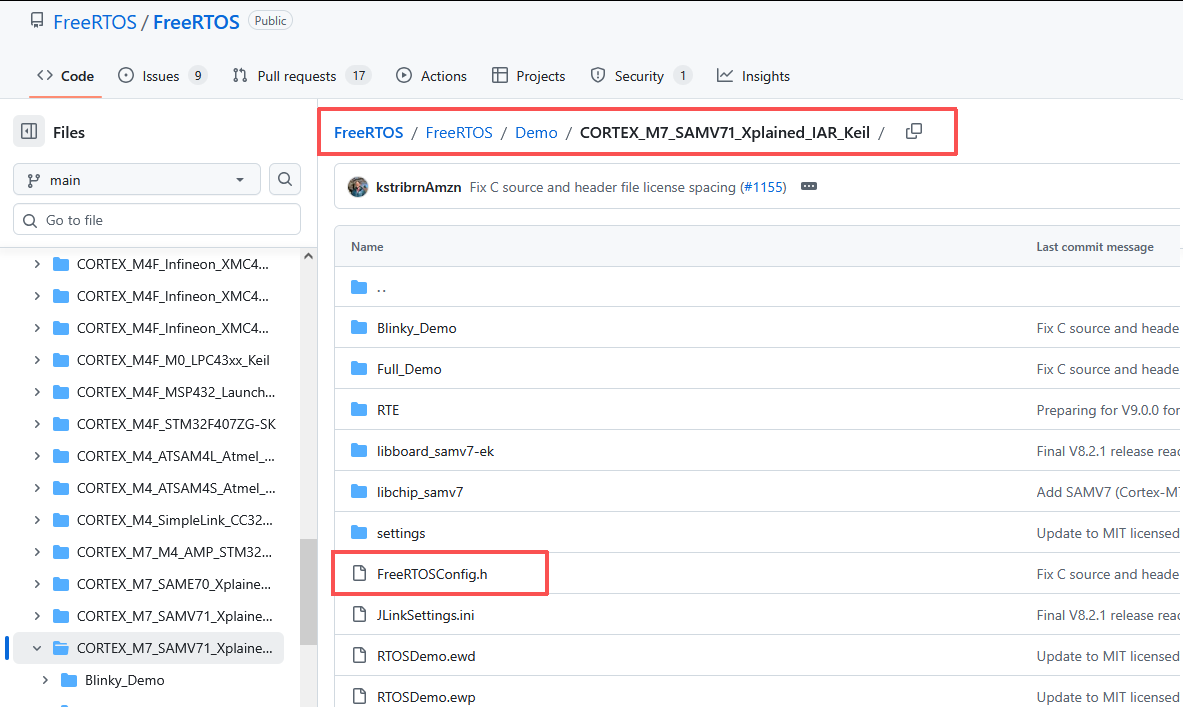Expand CORTEX_M7_SAME70_Xplaine tree folder

[37, 584]
